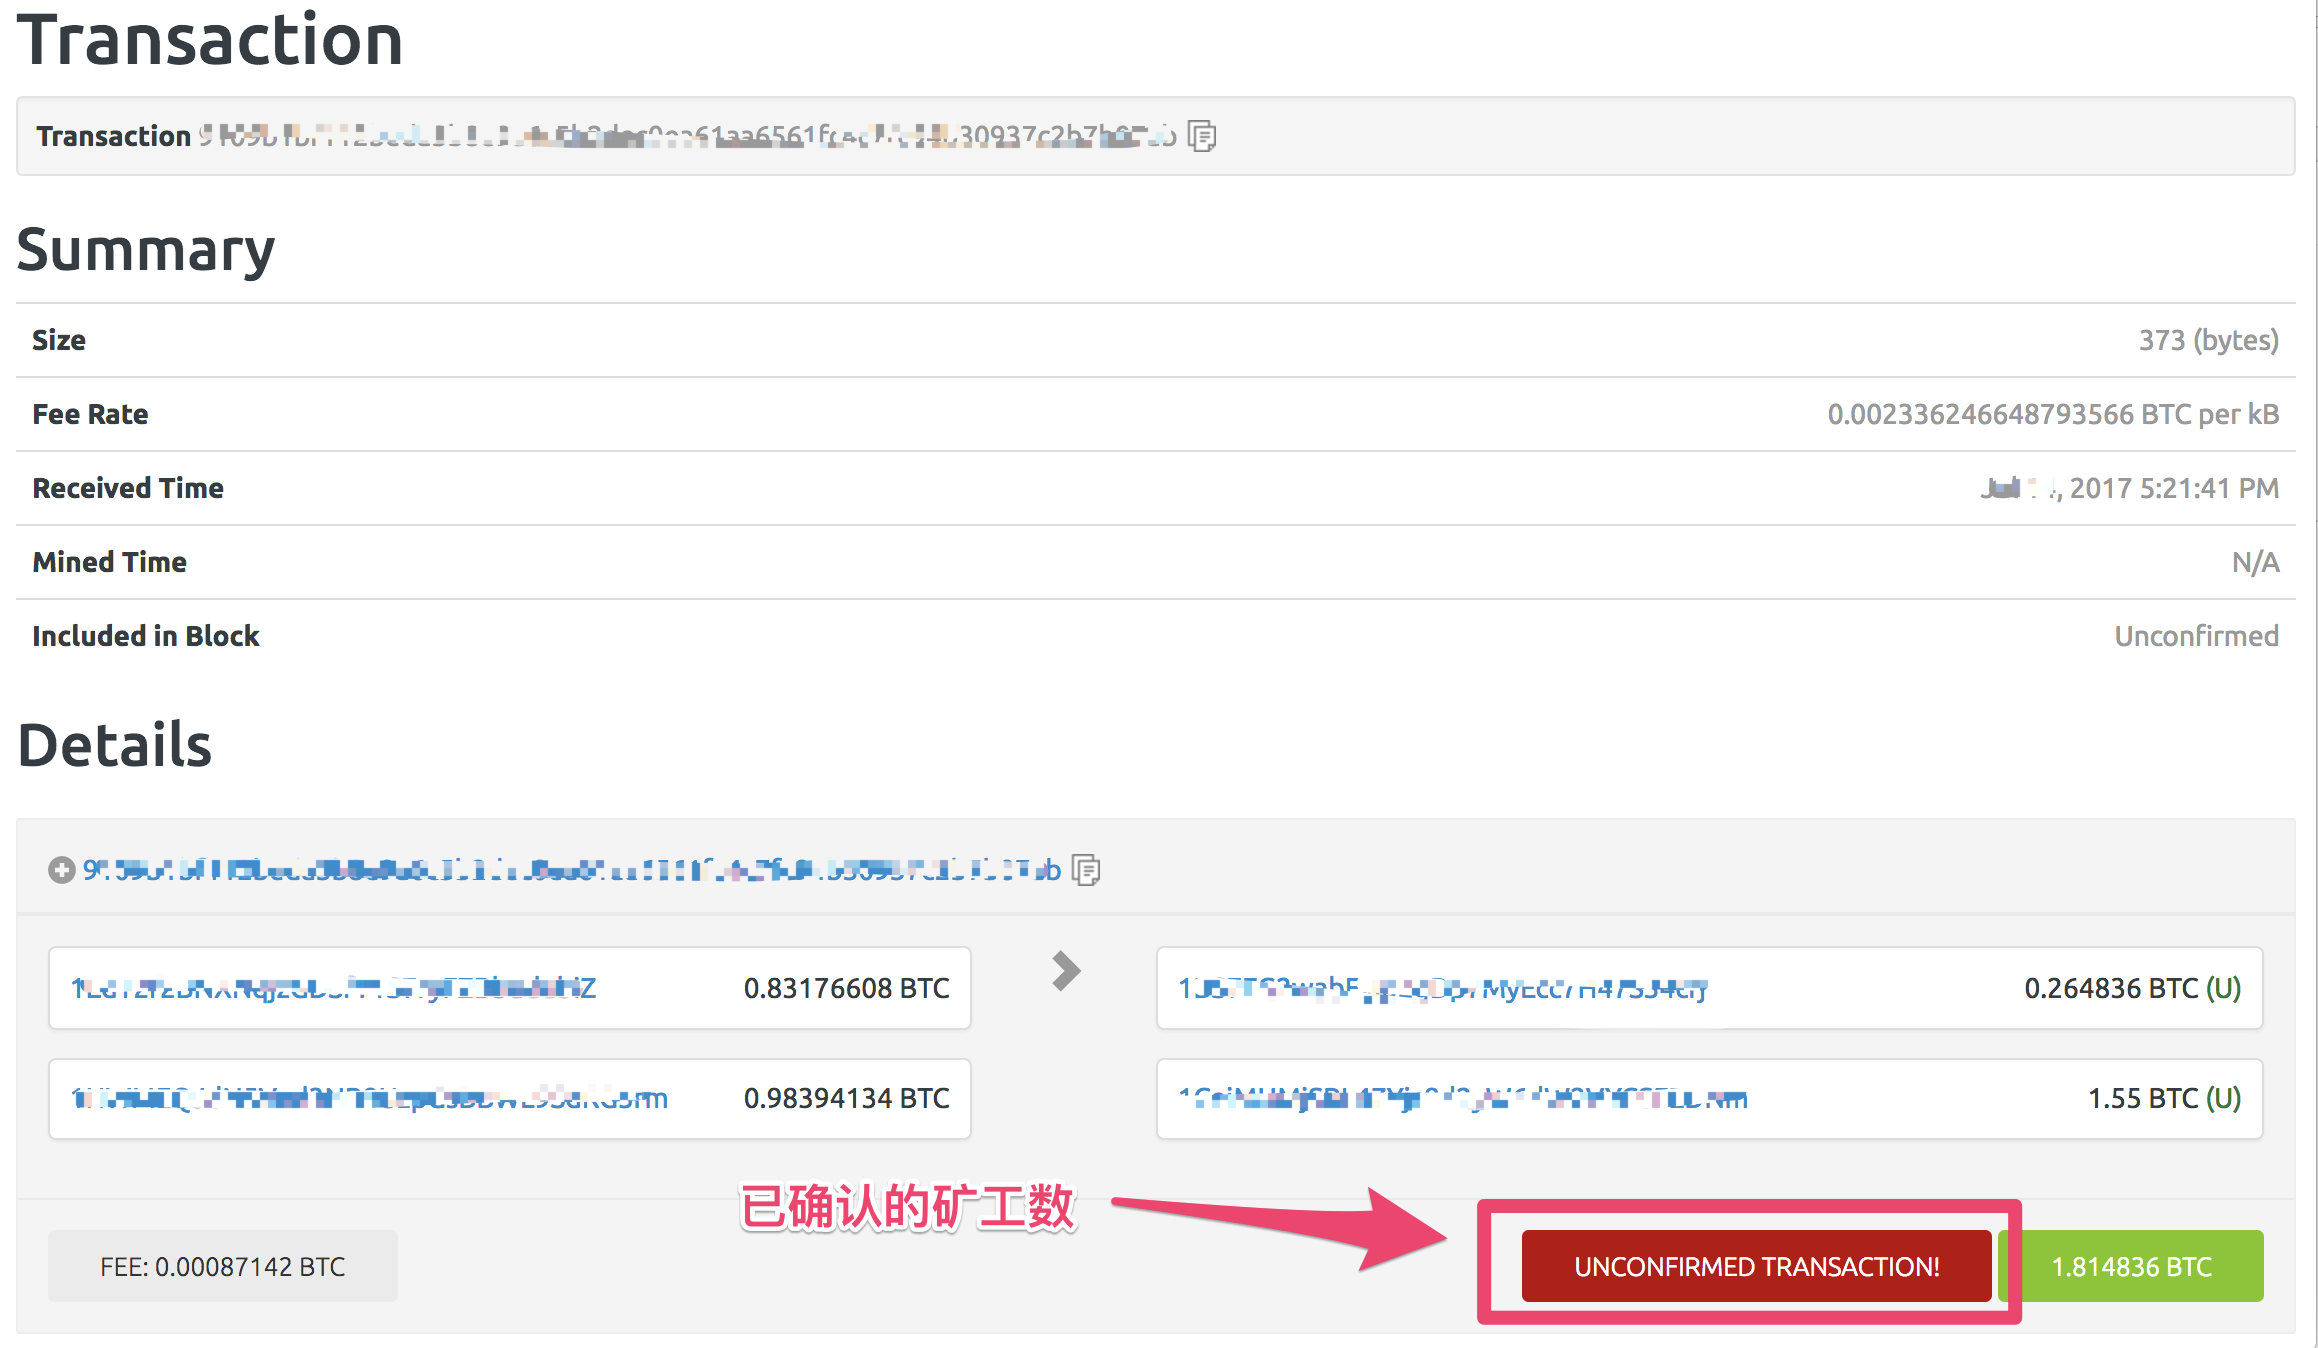Copy the transaction hash in the header
This screenshot has height=1348, width=2318.
[1202, 136]
